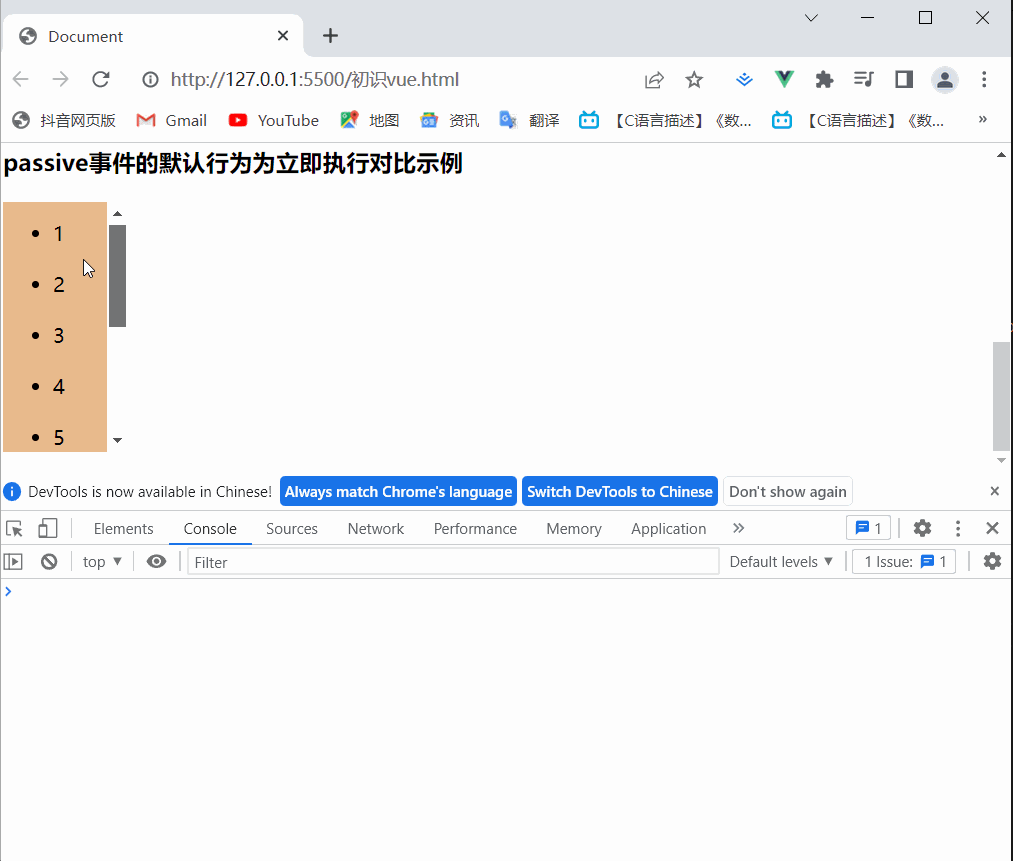Click the Vue Devtools extension icon
Image resolution: width=1013 pixels, height=861 pixels.
(784, 79)
